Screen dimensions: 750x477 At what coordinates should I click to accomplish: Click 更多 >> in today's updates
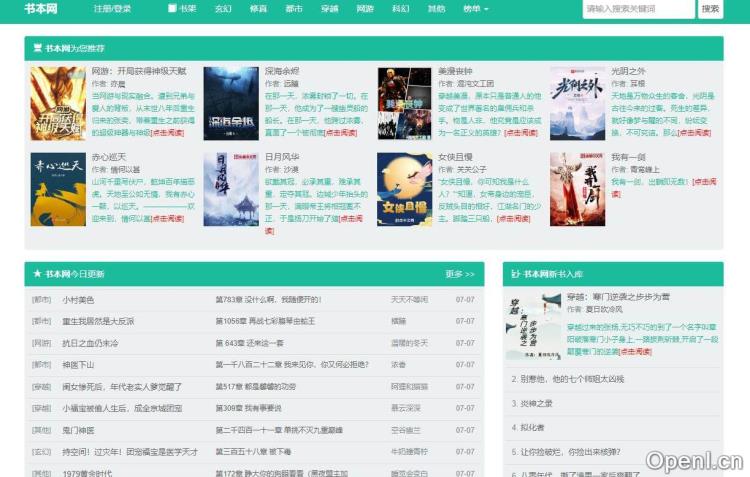459,273
